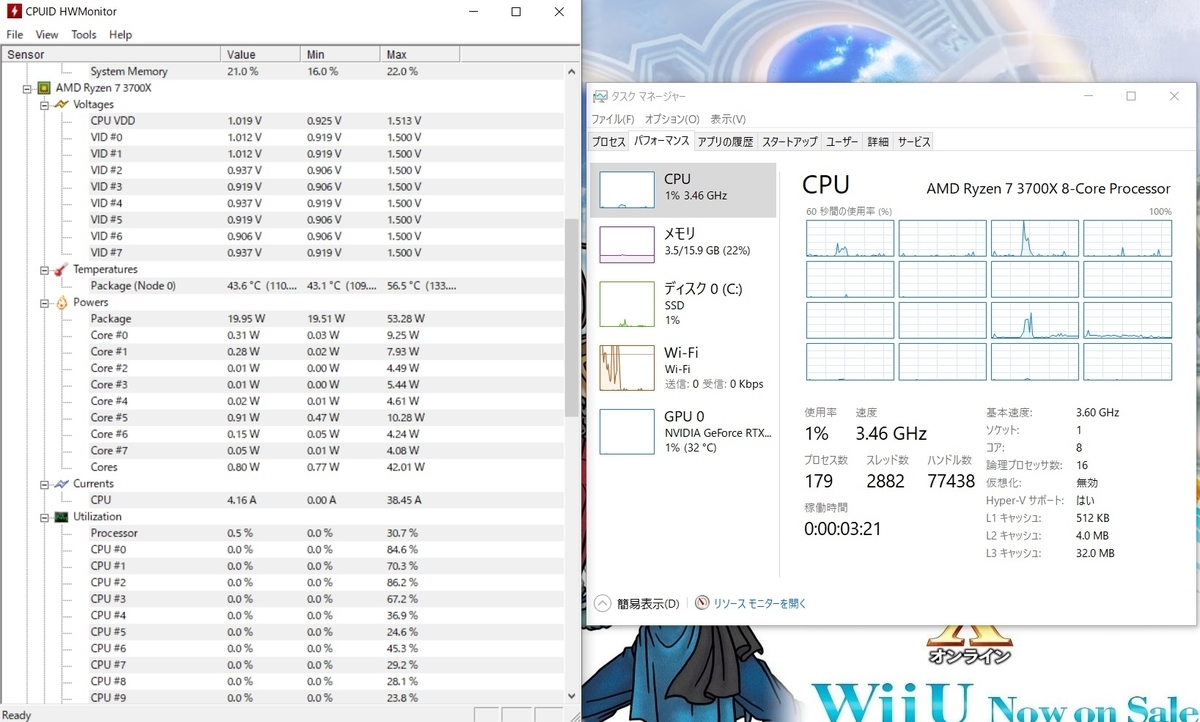Click the Temperatures thermometer icon
Screen dimensions: 1200x722
click(x=62, y=269)
